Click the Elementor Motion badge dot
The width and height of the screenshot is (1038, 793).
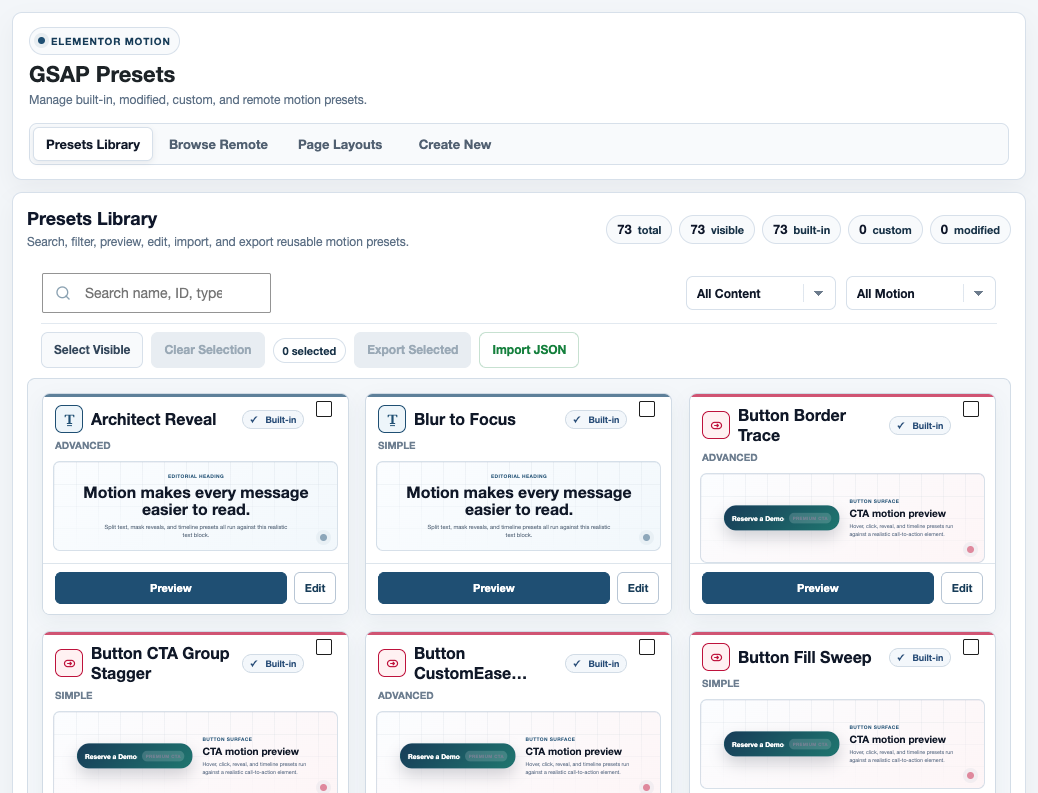[x=41, y=41]
